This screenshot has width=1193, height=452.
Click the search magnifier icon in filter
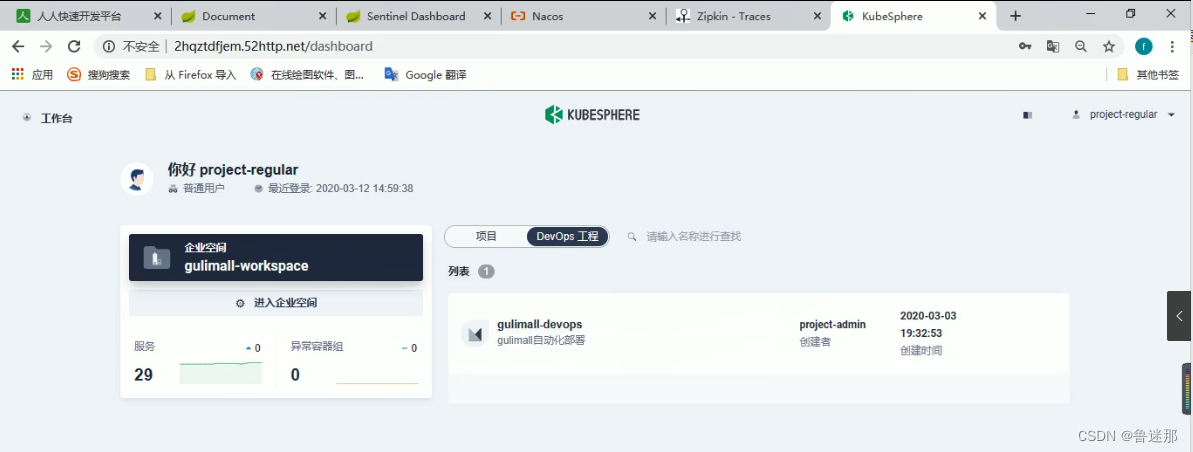[x=631, y=237]
